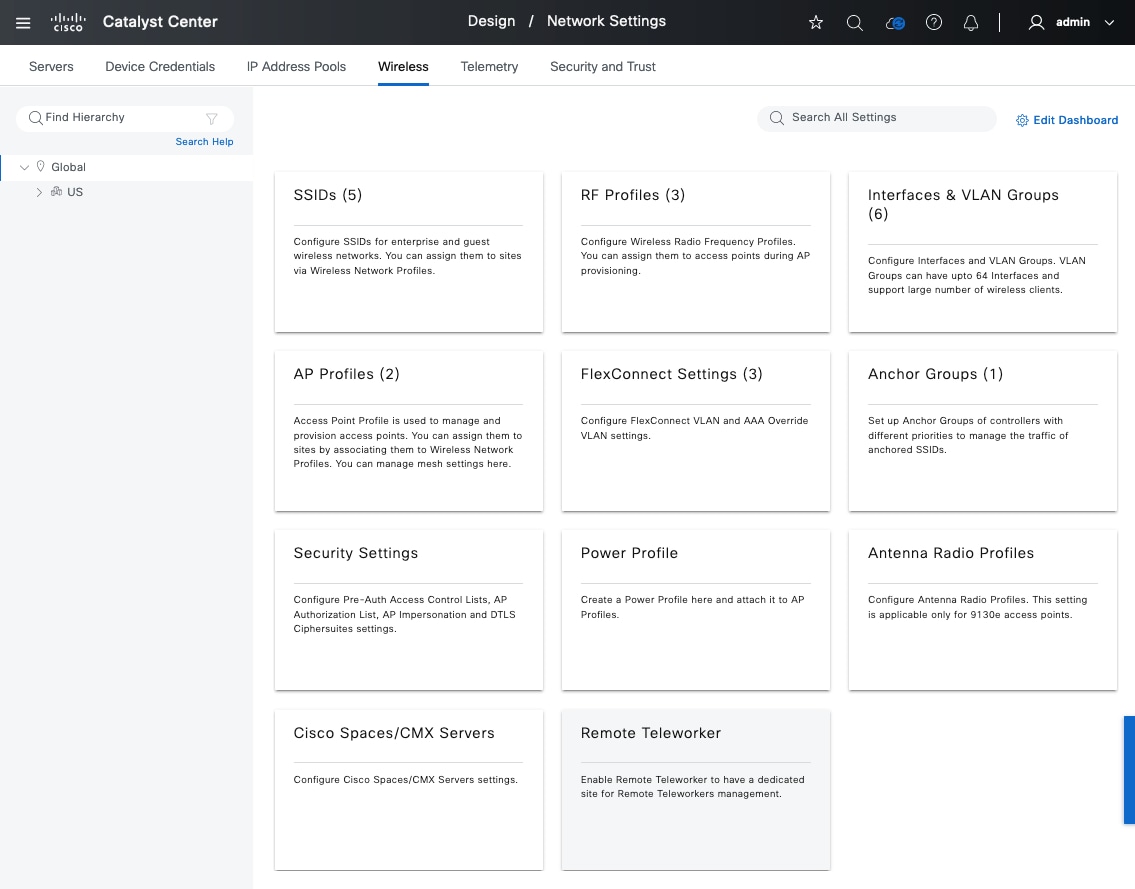Open the admin user dropdown
The width and height of the screenshot is (1135, 889).
(x=1072, y=22)
